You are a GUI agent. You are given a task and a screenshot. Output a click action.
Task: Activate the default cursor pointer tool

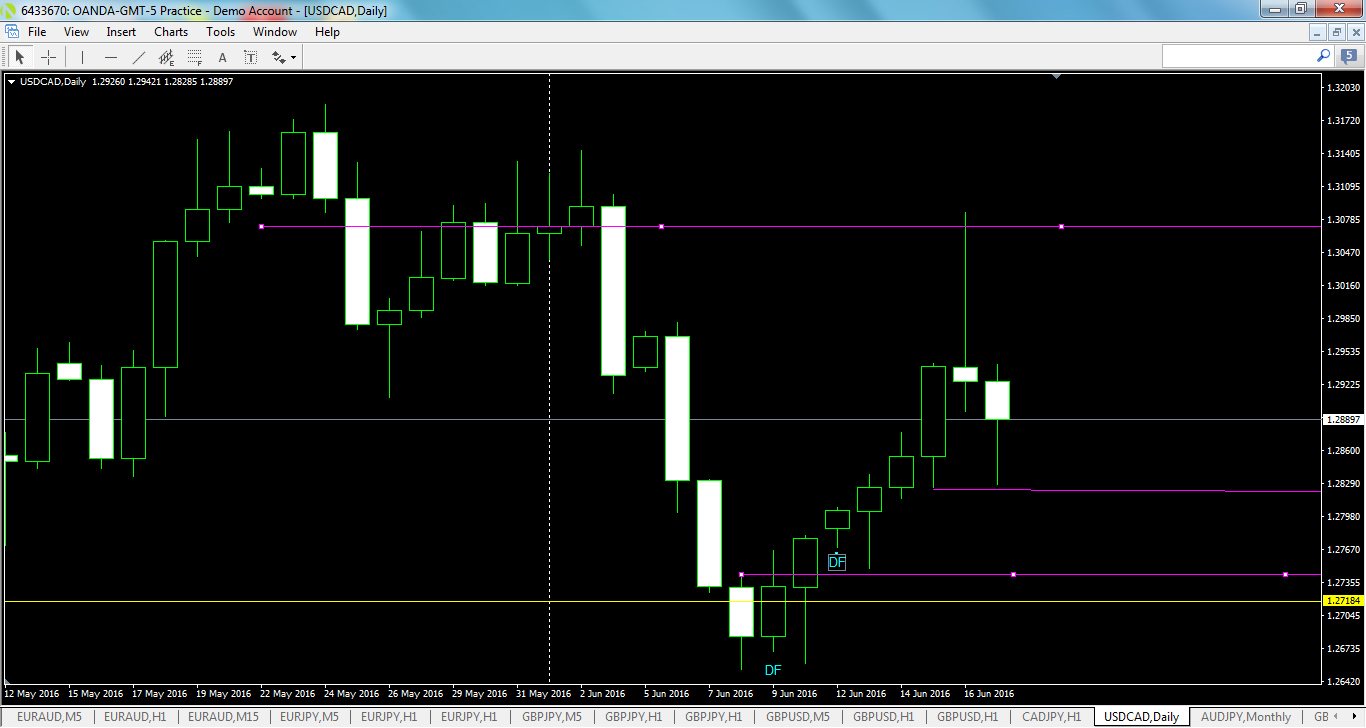(x=19, y=56)
